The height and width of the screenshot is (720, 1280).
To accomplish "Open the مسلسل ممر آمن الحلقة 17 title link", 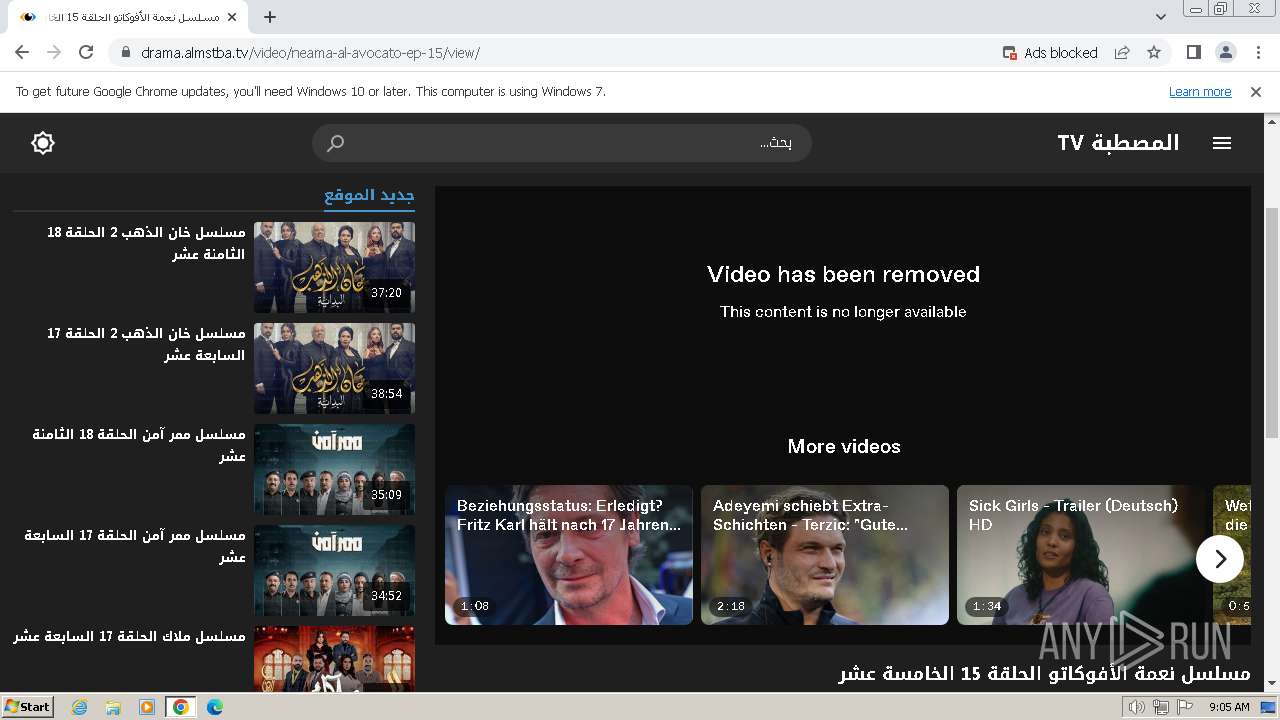I will (x=135, y=546).
